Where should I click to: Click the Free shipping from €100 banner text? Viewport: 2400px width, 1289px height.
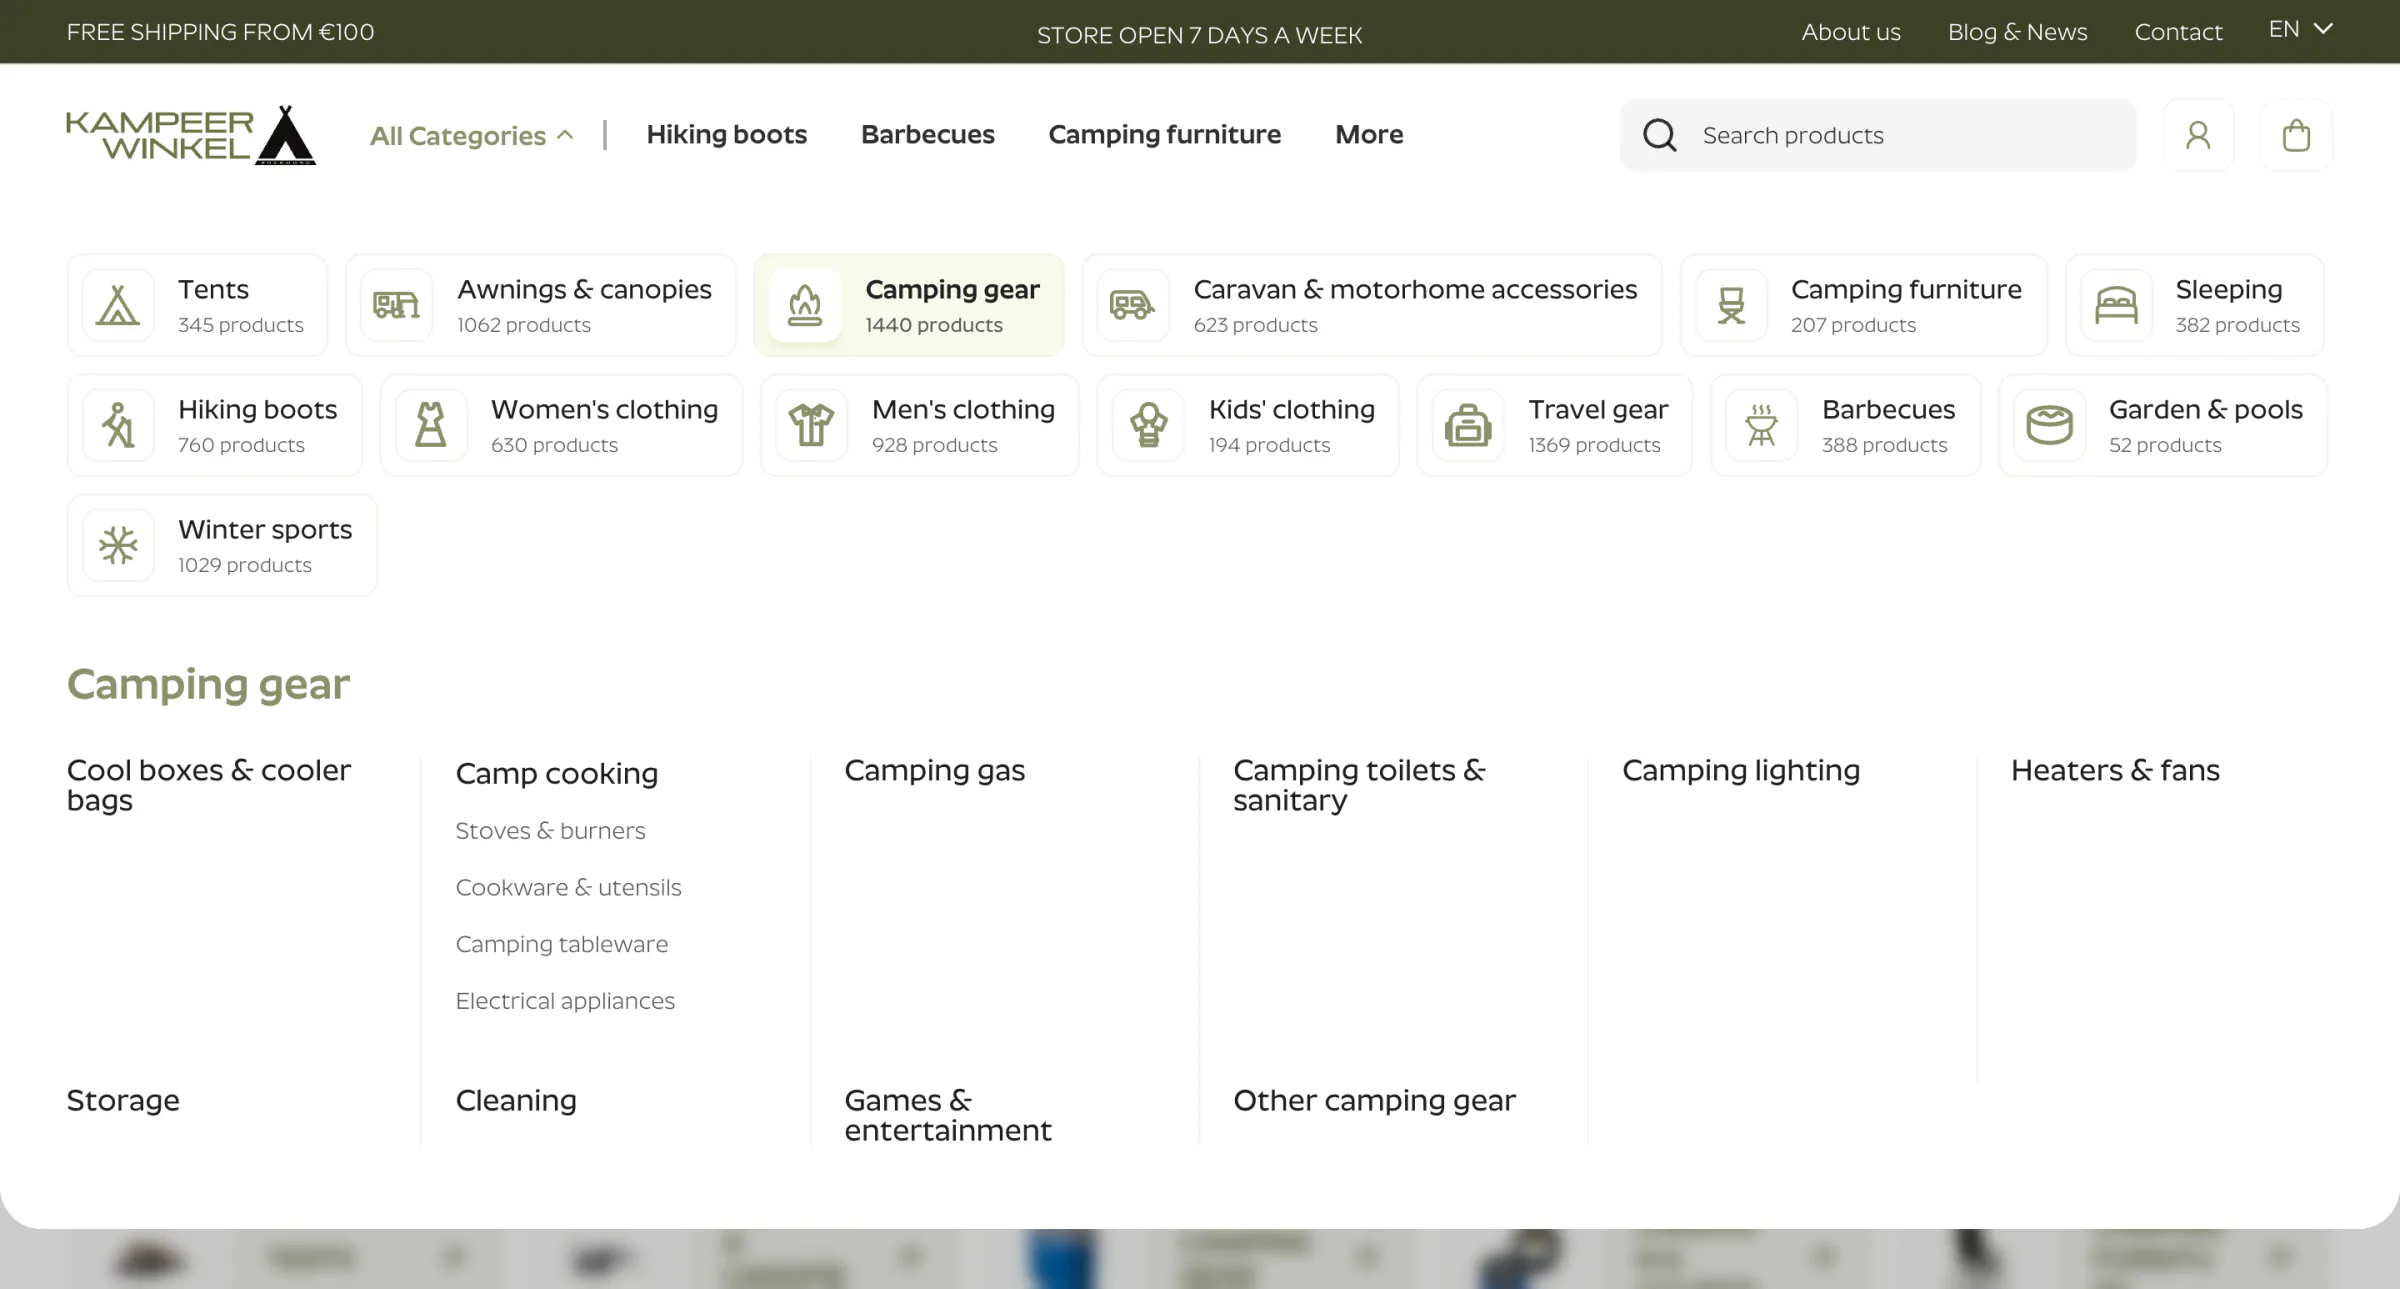point(220,32)
